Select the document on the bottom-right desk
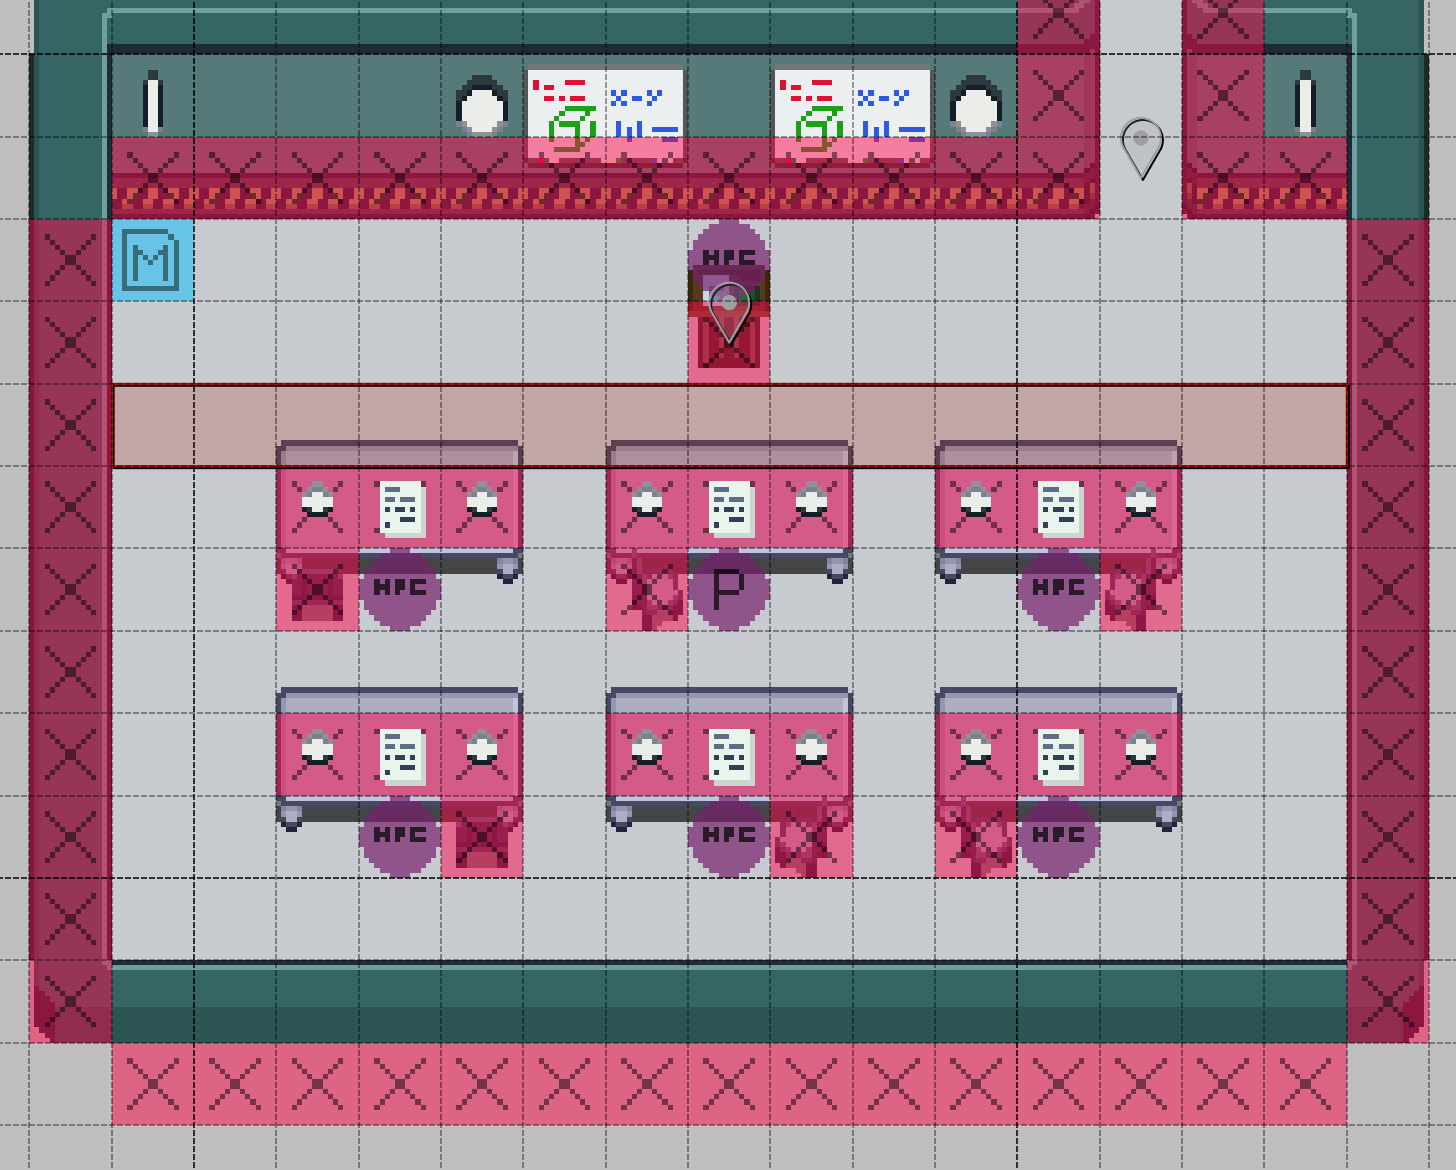Image resolution: width=1456 pixels, height=1170 pixels. [1060, 757]
